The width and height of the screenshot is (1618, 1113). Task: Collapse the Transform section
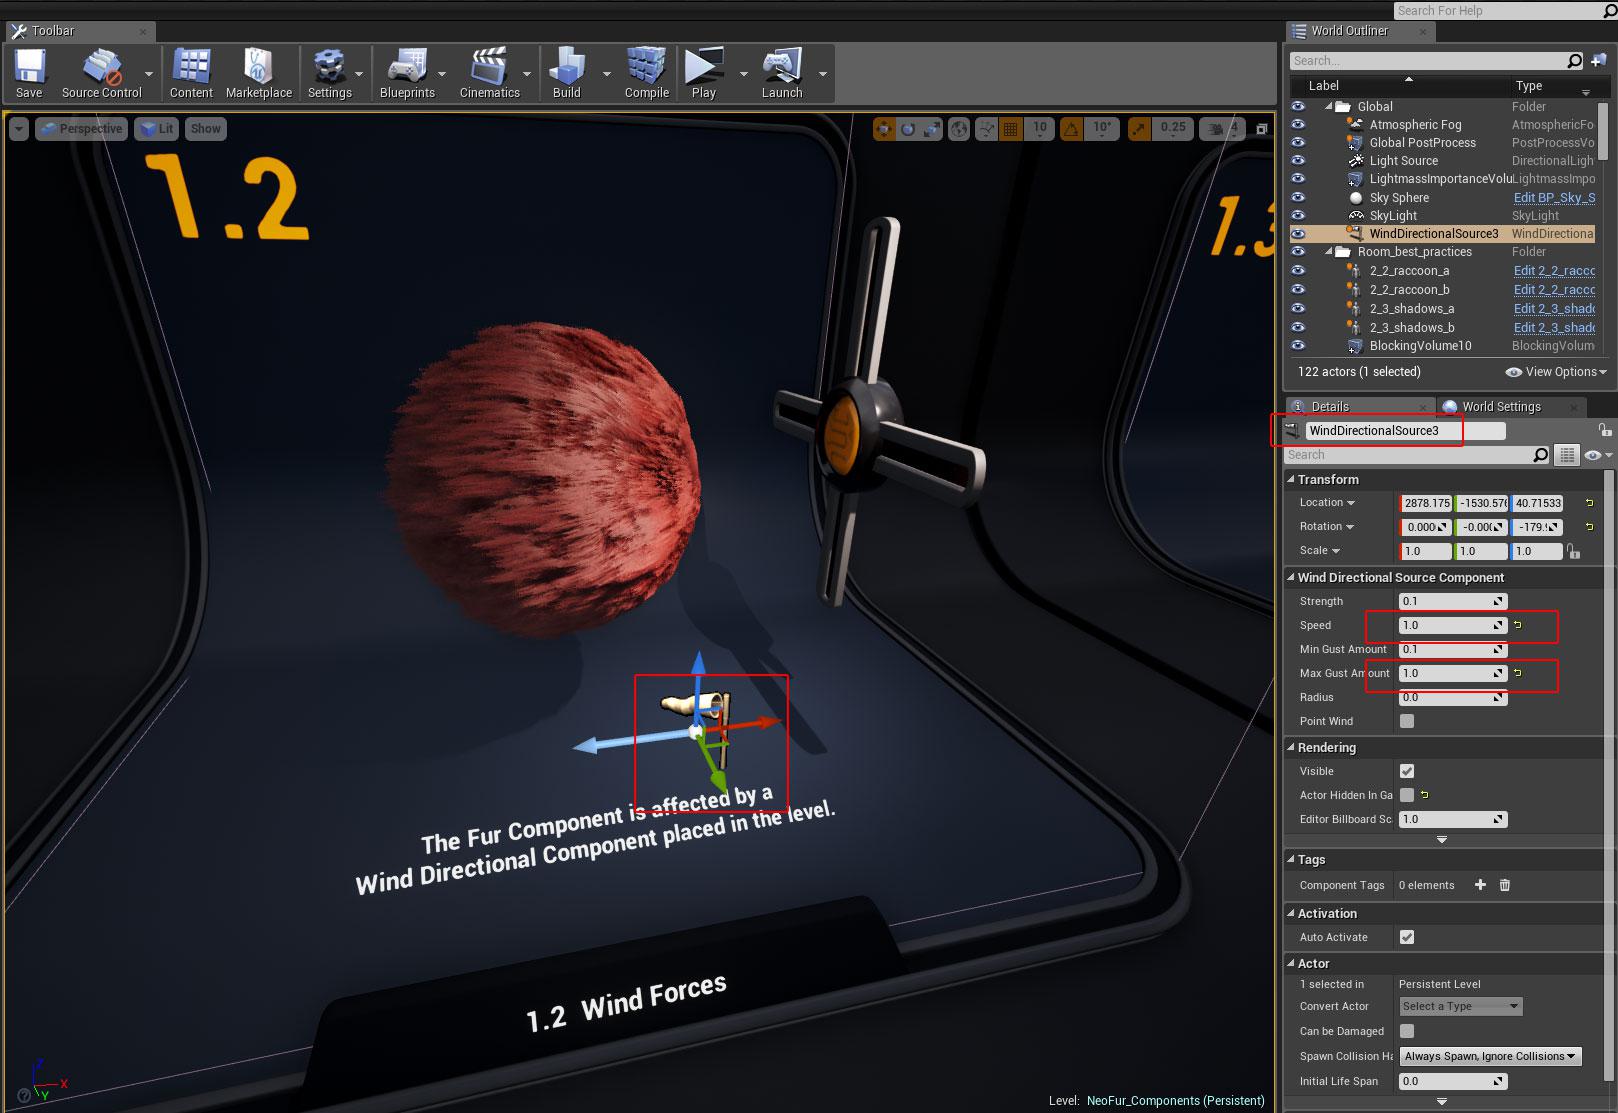pos(1291,480)
